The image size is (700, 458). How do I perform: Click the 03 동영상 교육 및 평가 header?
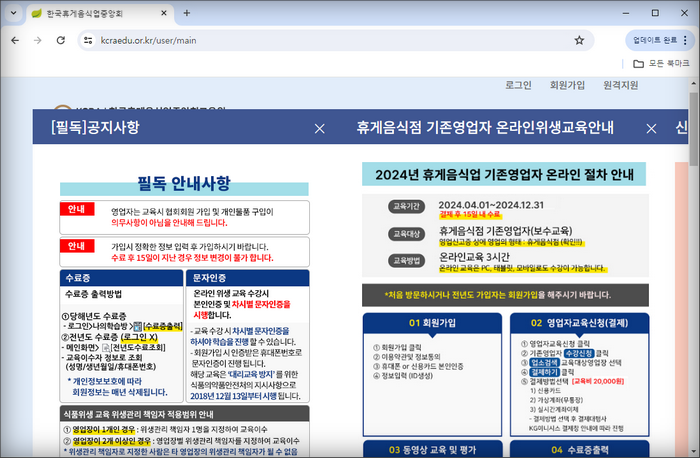point(432,449)
